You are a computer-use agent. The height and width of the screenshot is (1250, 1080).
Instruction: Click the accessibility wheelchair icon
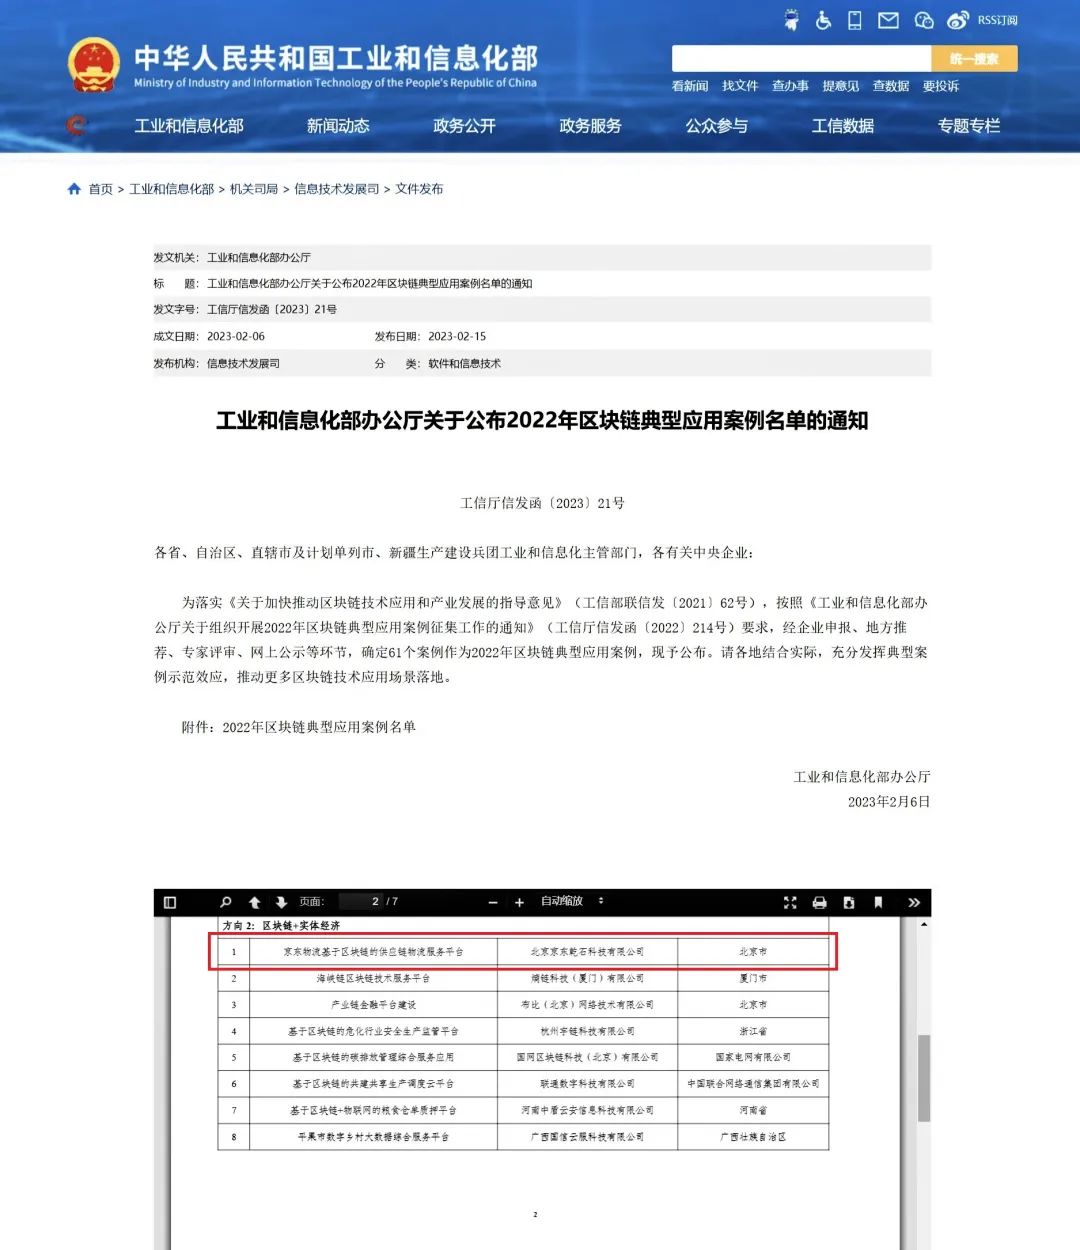(823, 20)
